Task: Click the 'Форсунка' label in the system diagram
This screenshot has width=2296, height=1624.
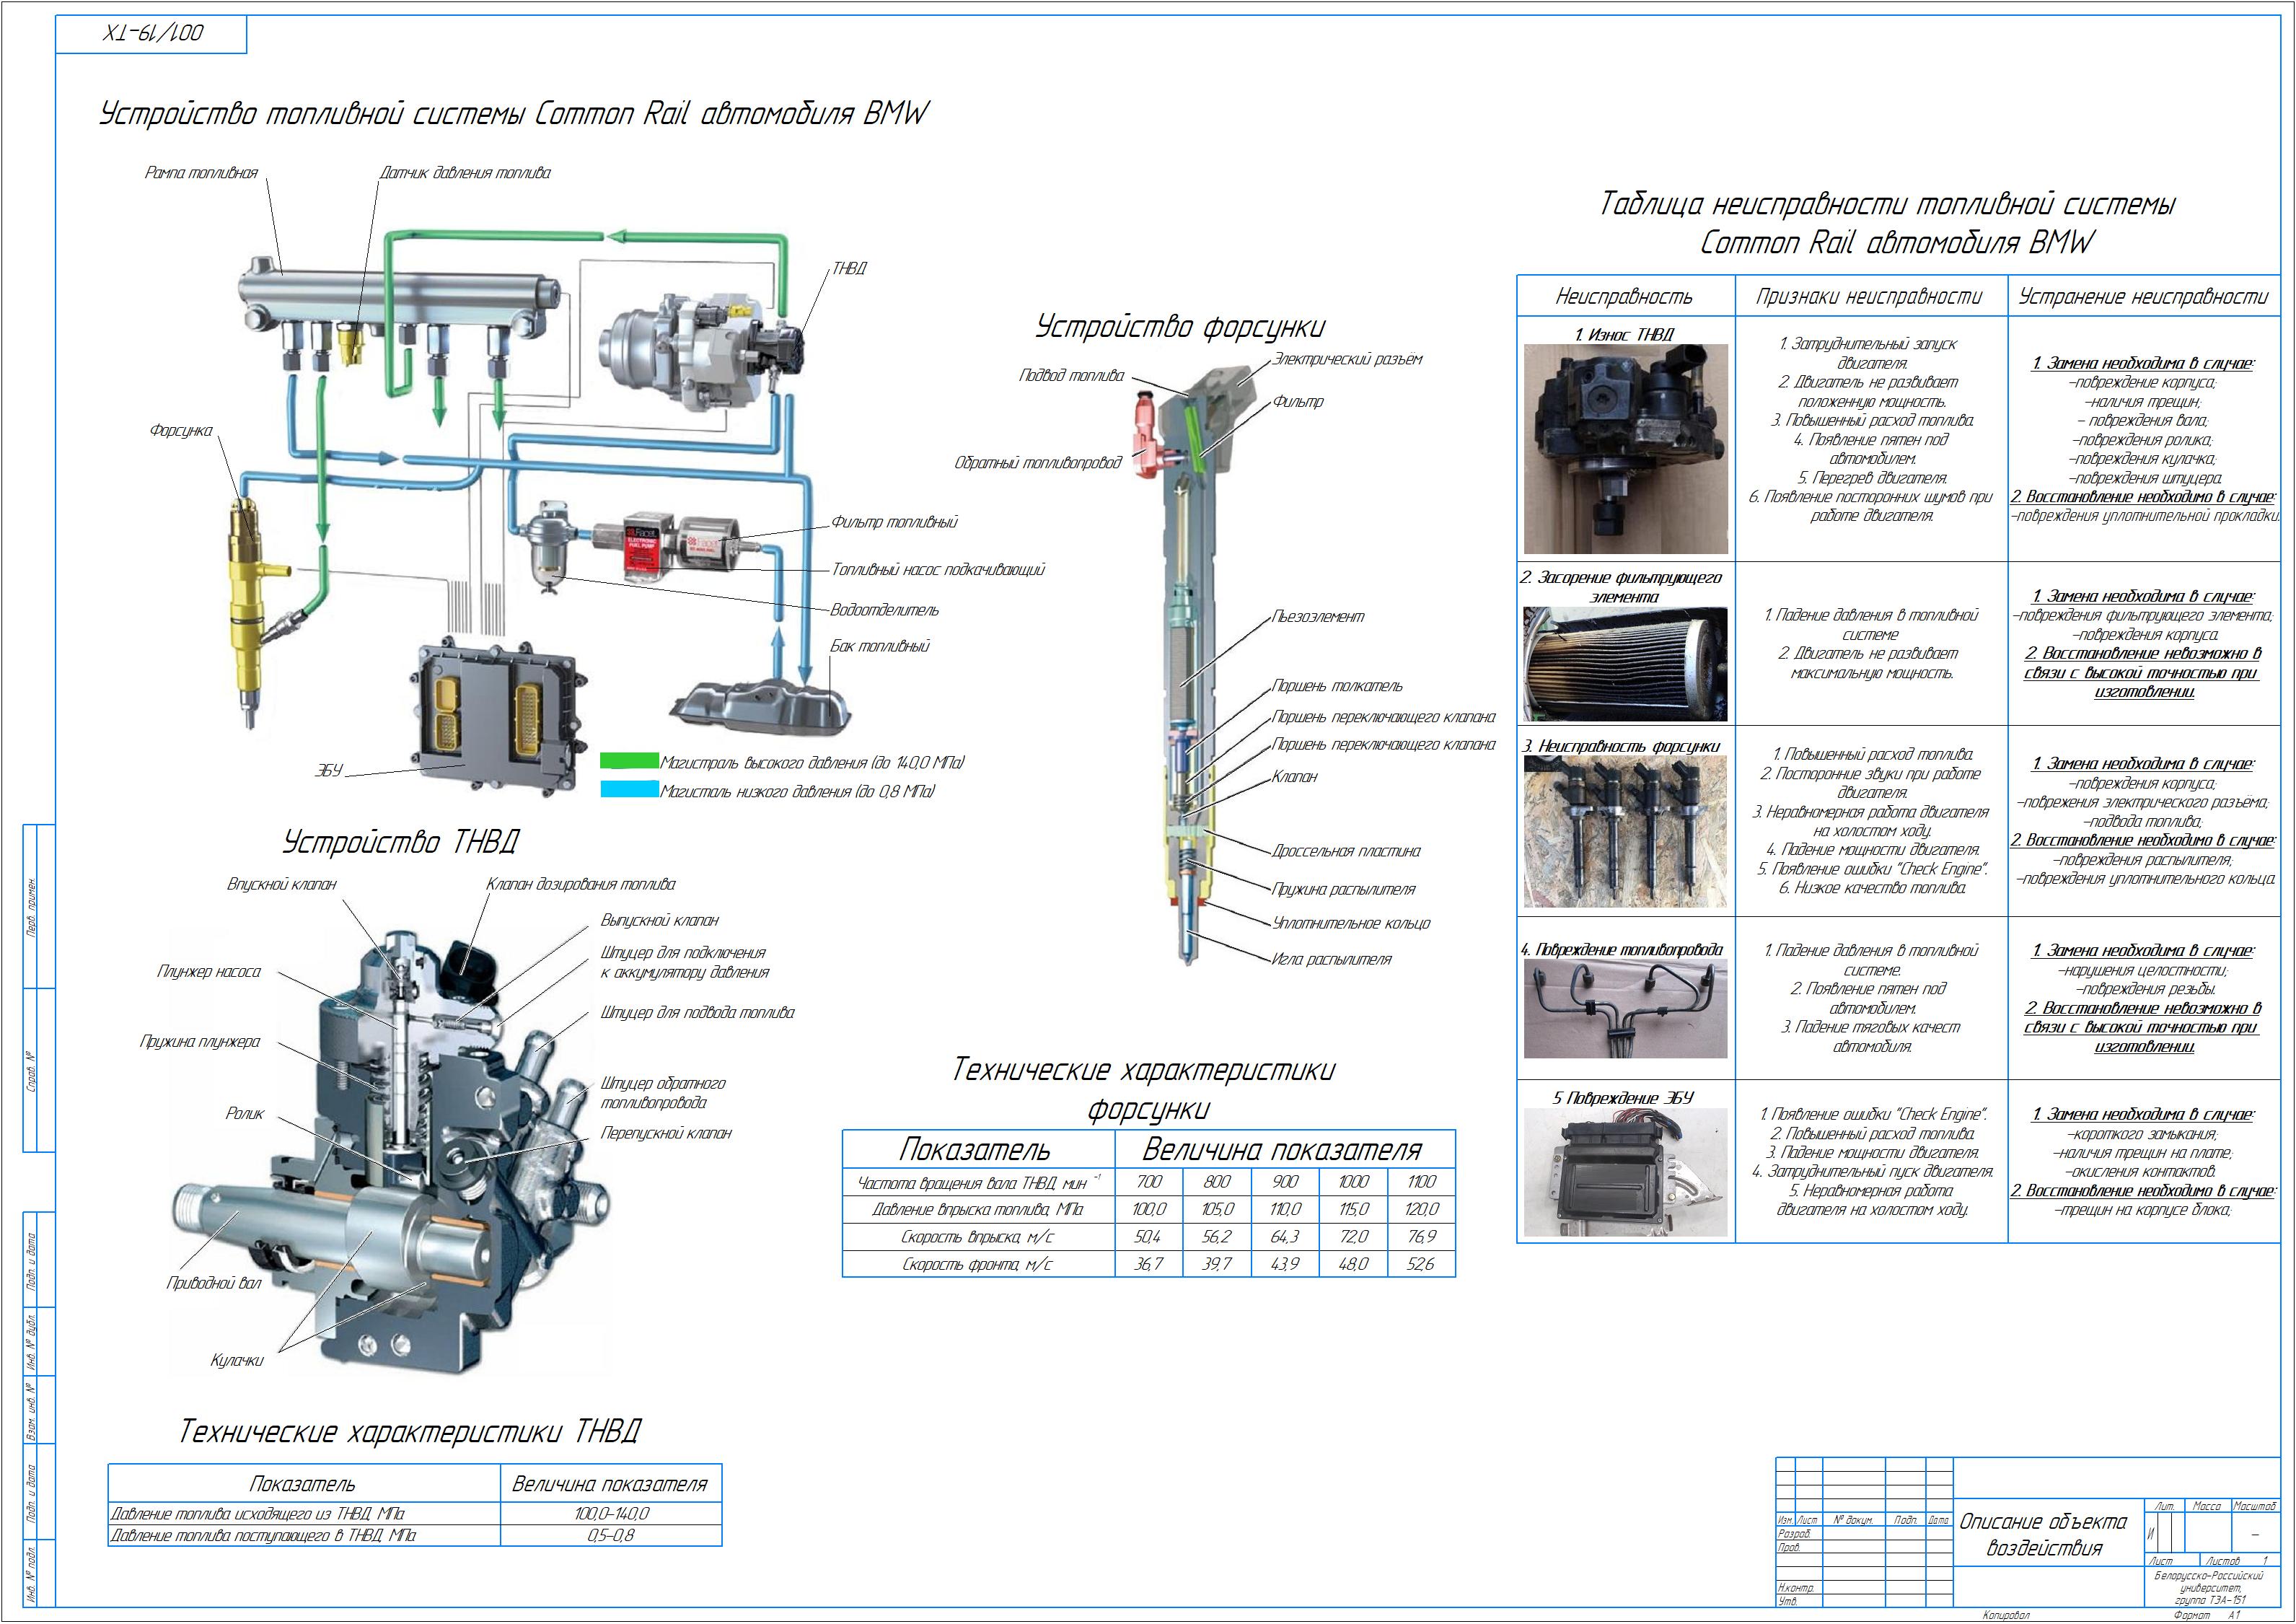Action: [181, 431]
